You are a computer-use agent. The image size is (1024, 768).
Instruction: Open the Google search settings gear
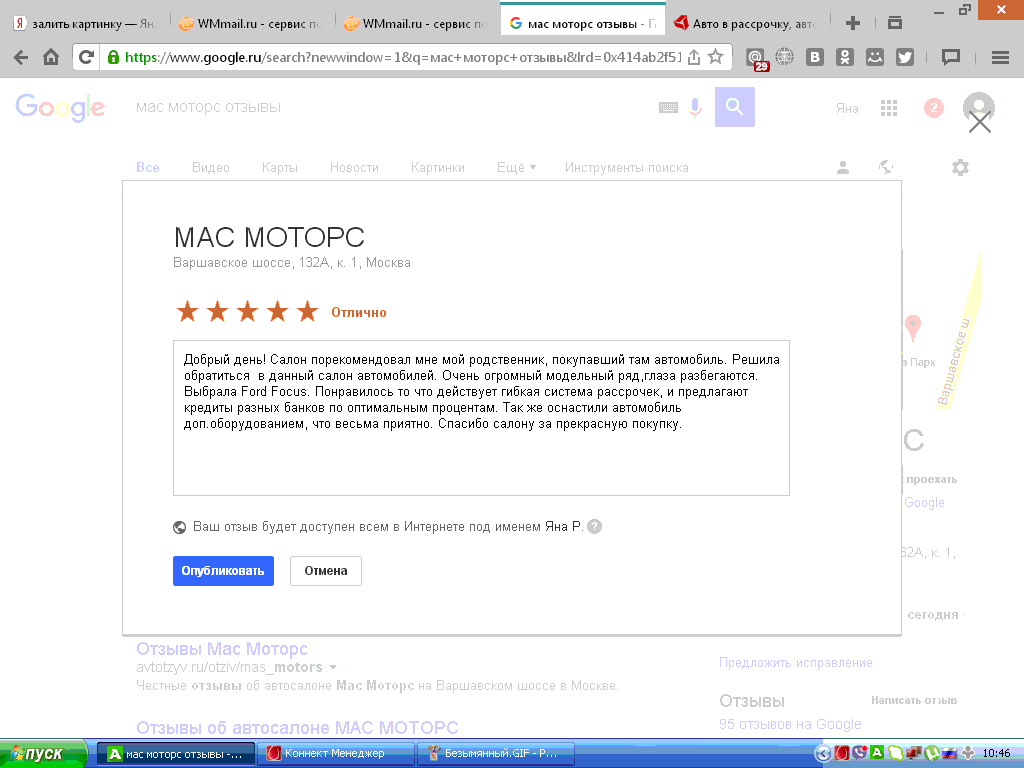pyautogui.click(x=960, y=168)
